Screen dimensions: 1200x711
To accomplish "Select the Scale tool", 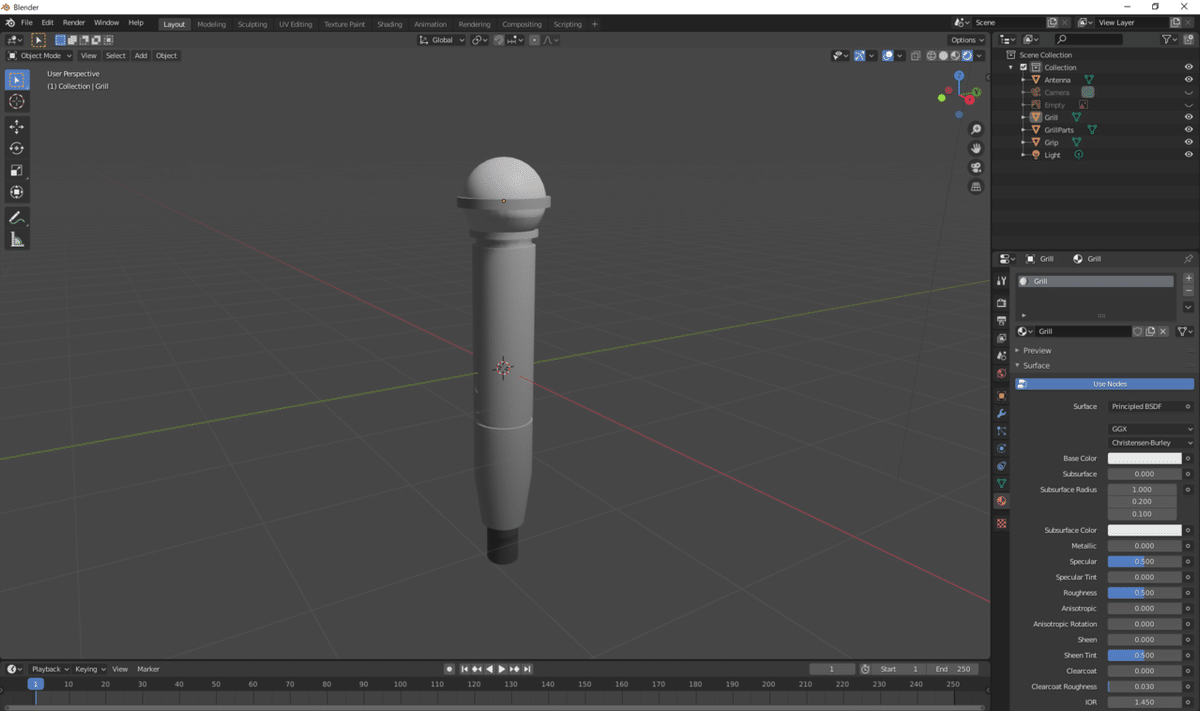I will pos(17,171).
